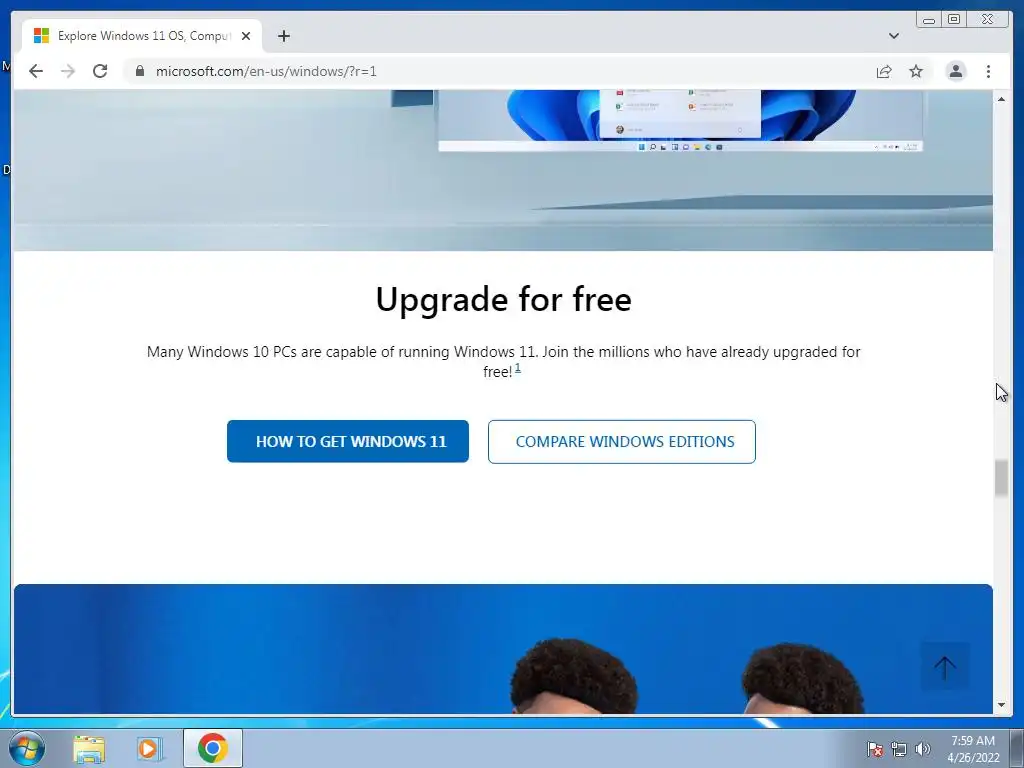Reload the current page
This screenshot has height=768, width=1024.
(100, 71)
